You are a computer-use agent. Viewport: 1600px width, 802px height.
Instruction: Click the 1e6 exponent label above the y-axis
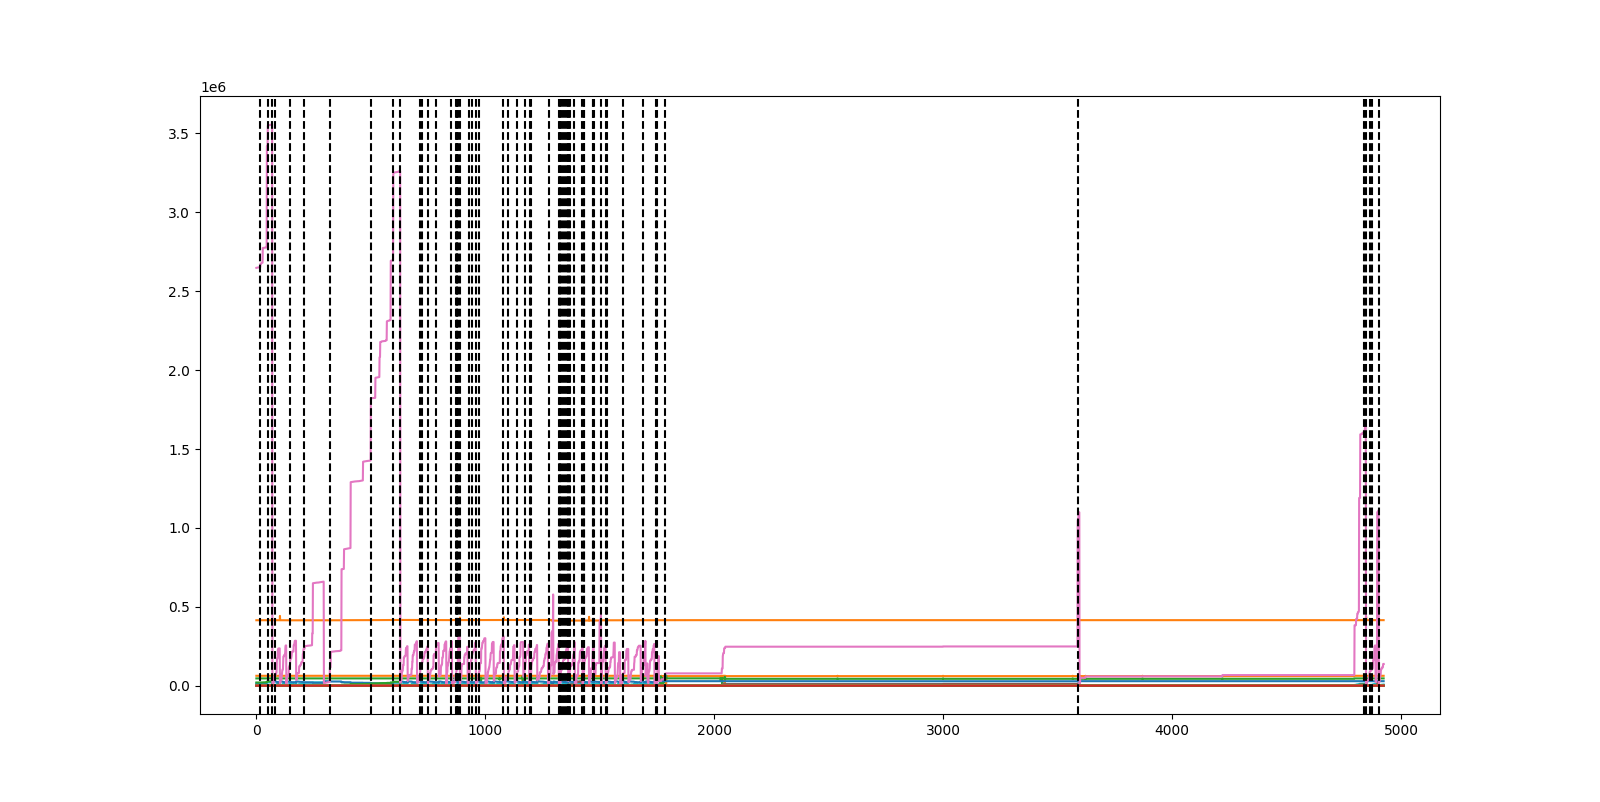(214, 88)
